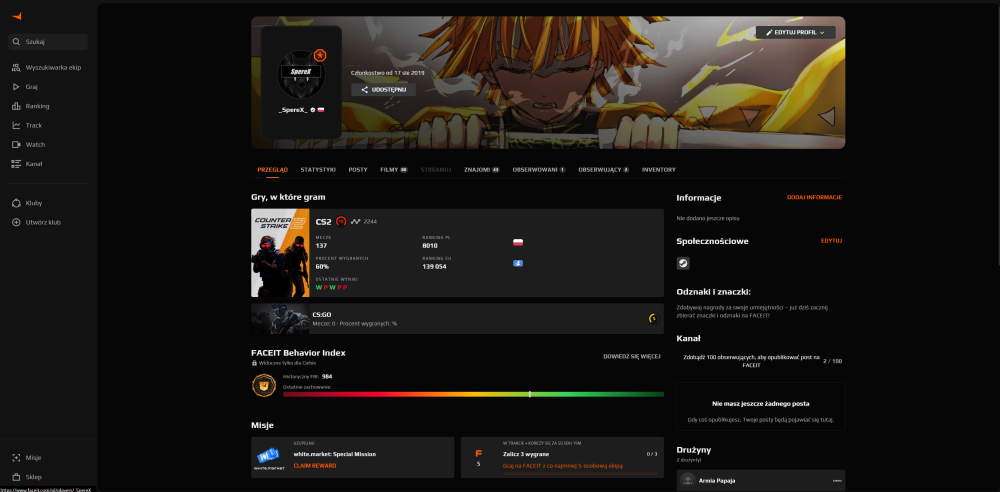Click the Poland flag for Ranking PL
The height and width of the screenshot is (492, 1000).
click(x=518, y=242)
